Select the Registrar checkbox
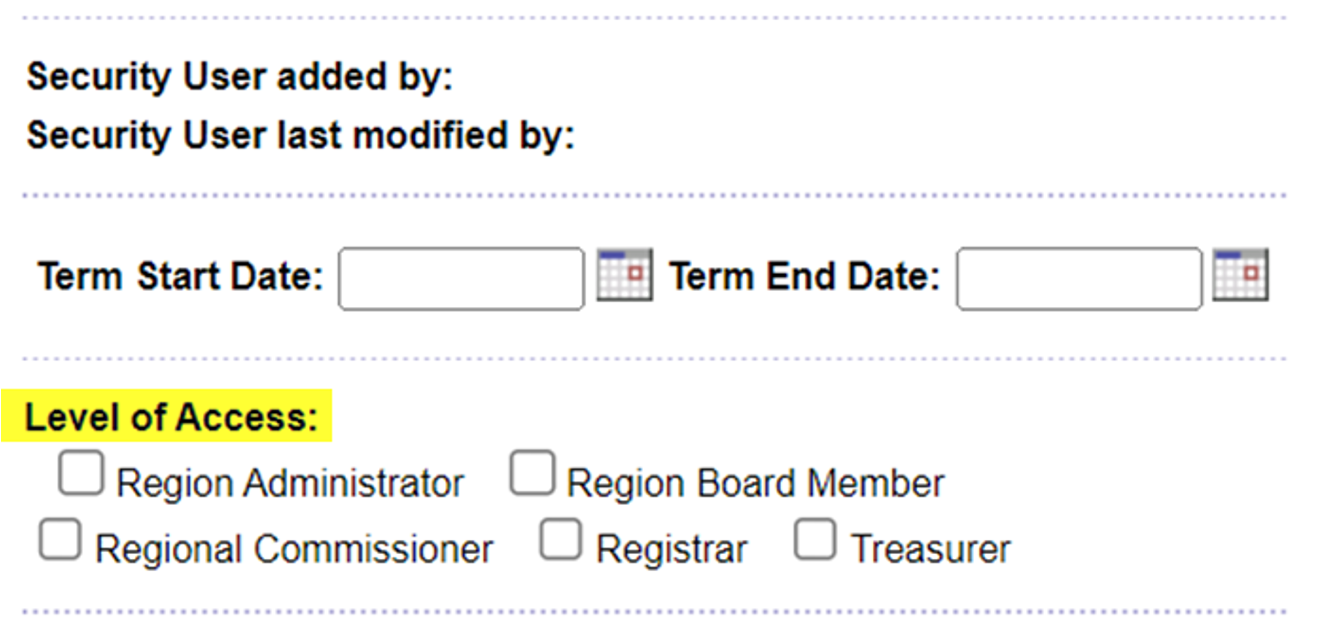The image size is (1338, 626). click(560, 540)
